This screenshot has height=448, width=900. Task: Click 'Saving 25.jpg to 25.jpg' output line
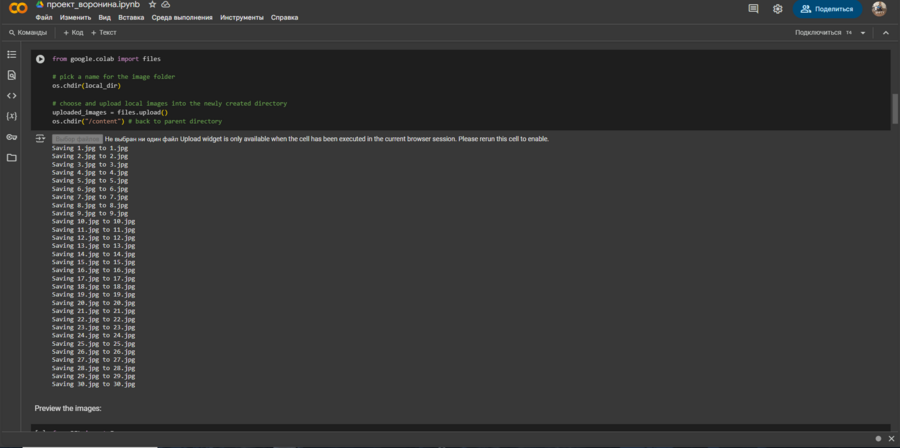tap(94, 344)
